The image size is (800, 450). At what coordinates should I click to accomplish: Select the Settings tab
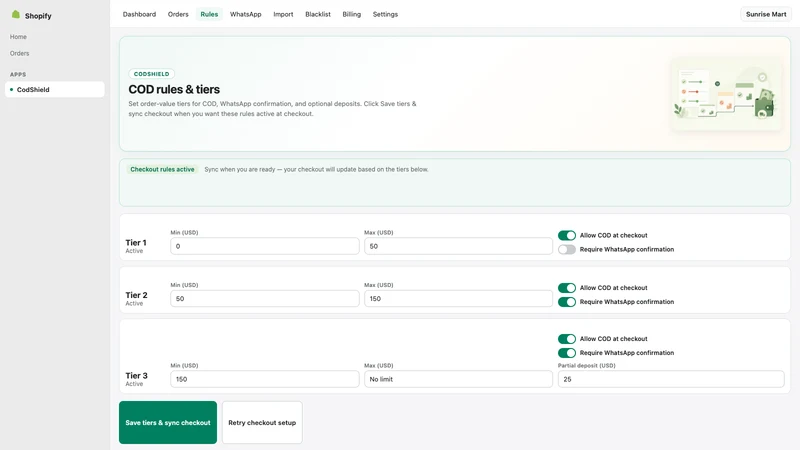click(x=385, y=14)
